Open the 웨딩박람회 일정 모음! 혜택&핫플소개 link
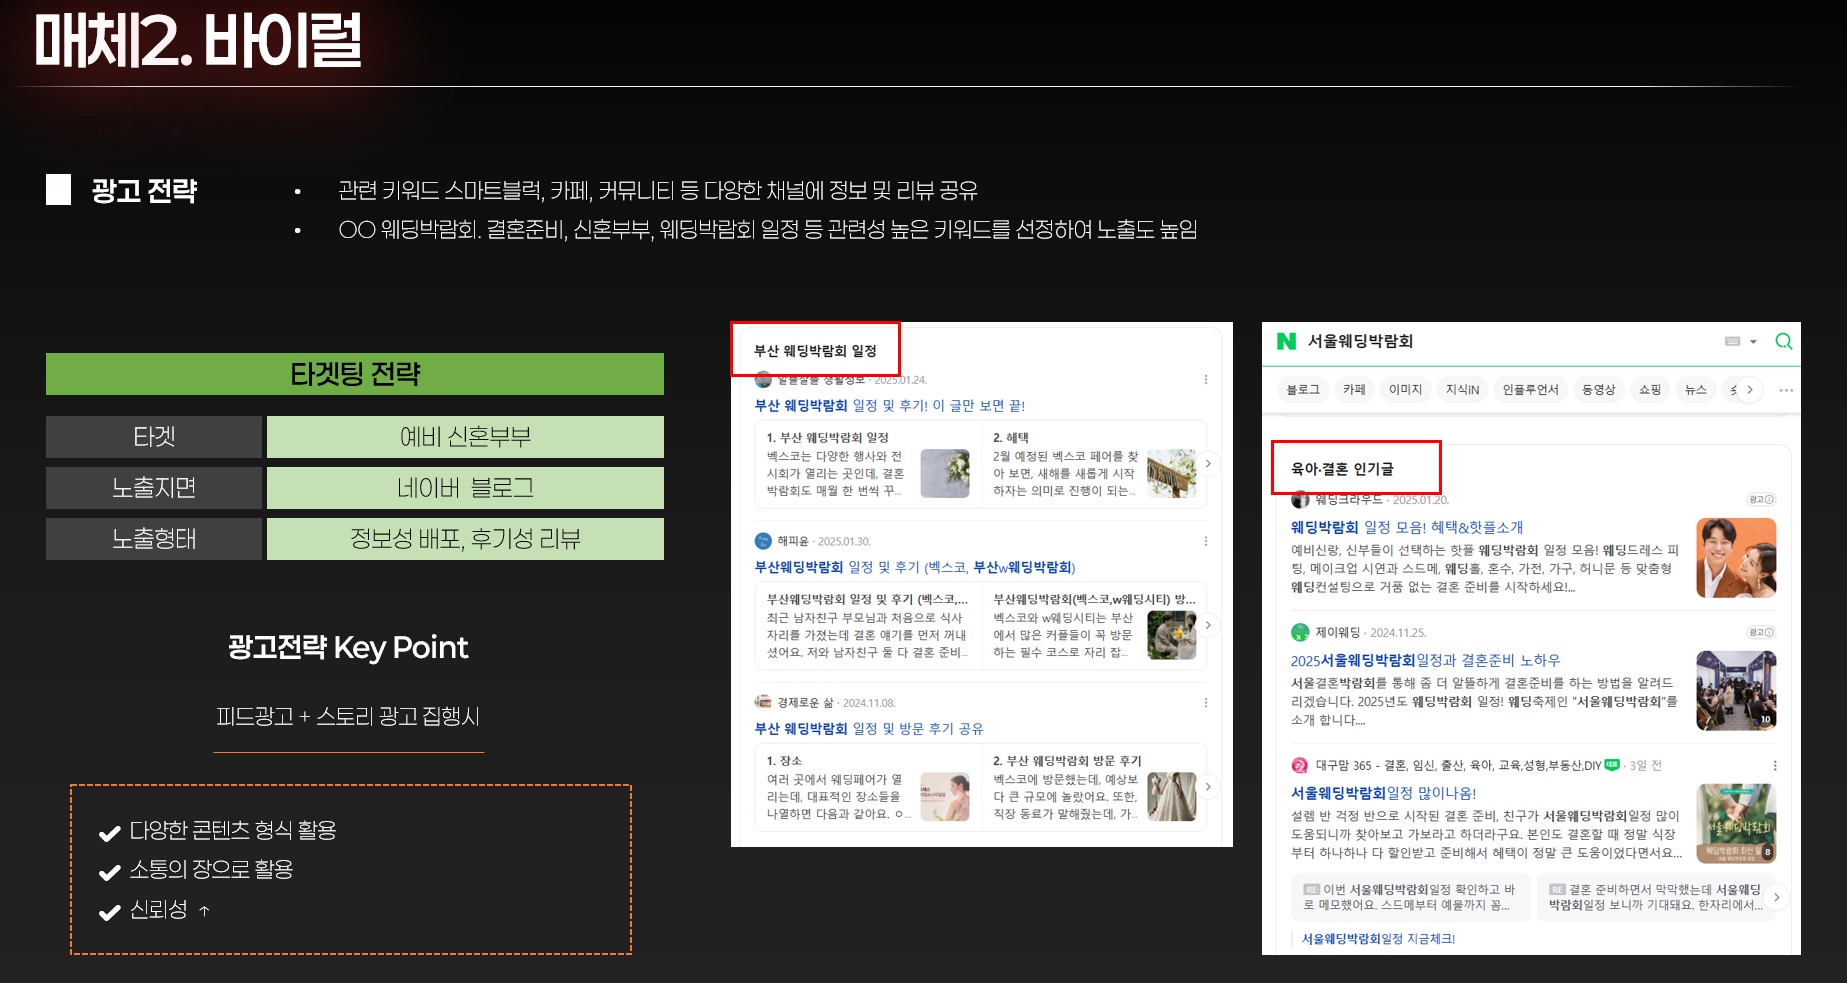This screenshot has width=1847, height=983. pos(1406,527)
